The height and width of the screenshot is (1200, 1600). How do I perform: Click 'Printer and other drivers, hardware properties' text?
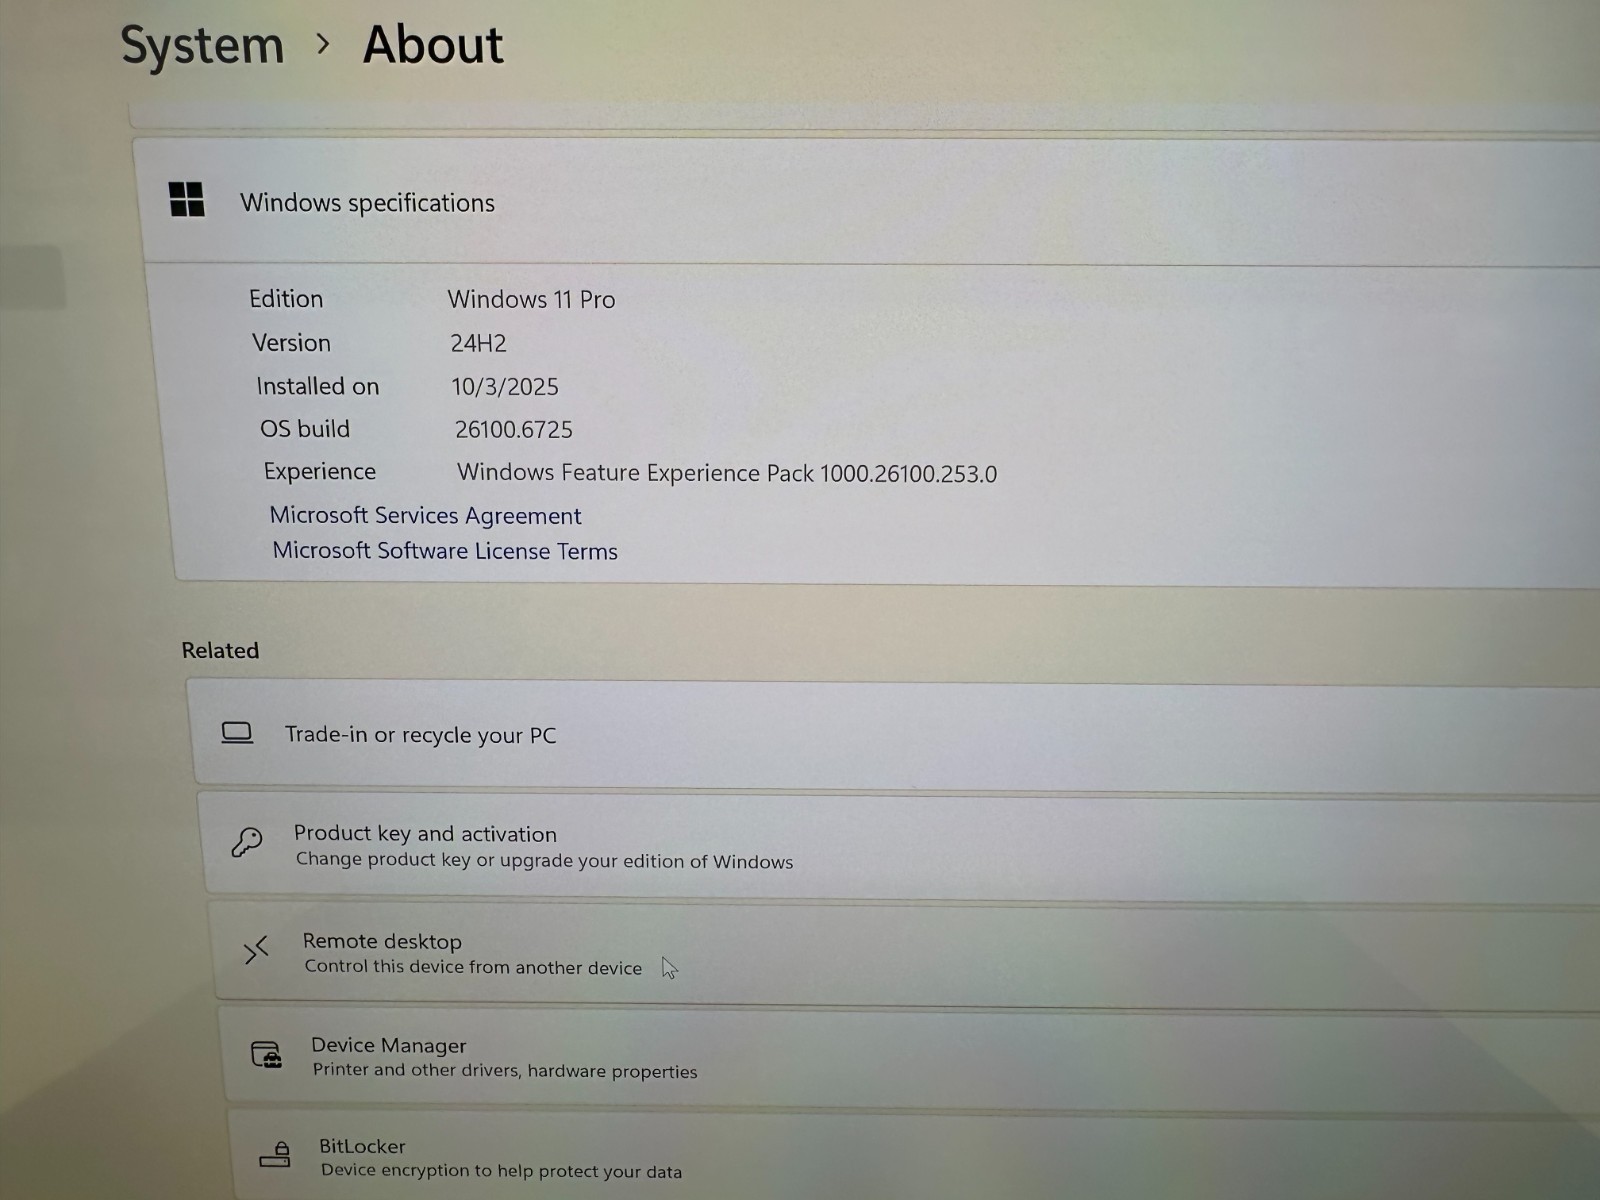point(505,1070)
